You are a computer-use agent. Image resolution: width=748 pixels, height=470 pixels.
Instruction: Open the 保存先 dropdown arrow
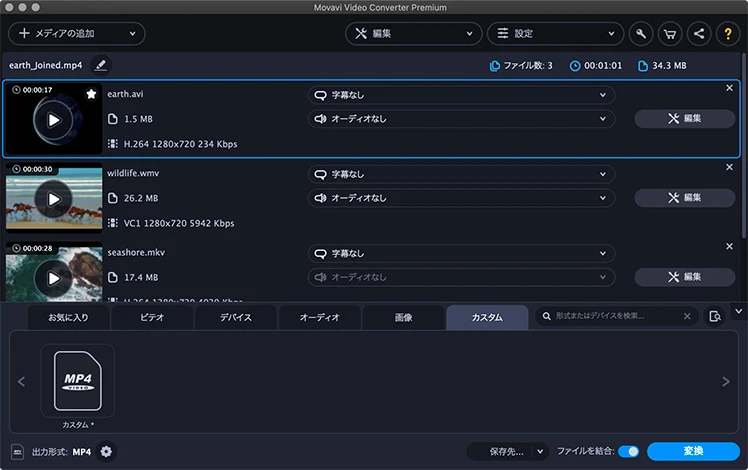click(540, 451)
